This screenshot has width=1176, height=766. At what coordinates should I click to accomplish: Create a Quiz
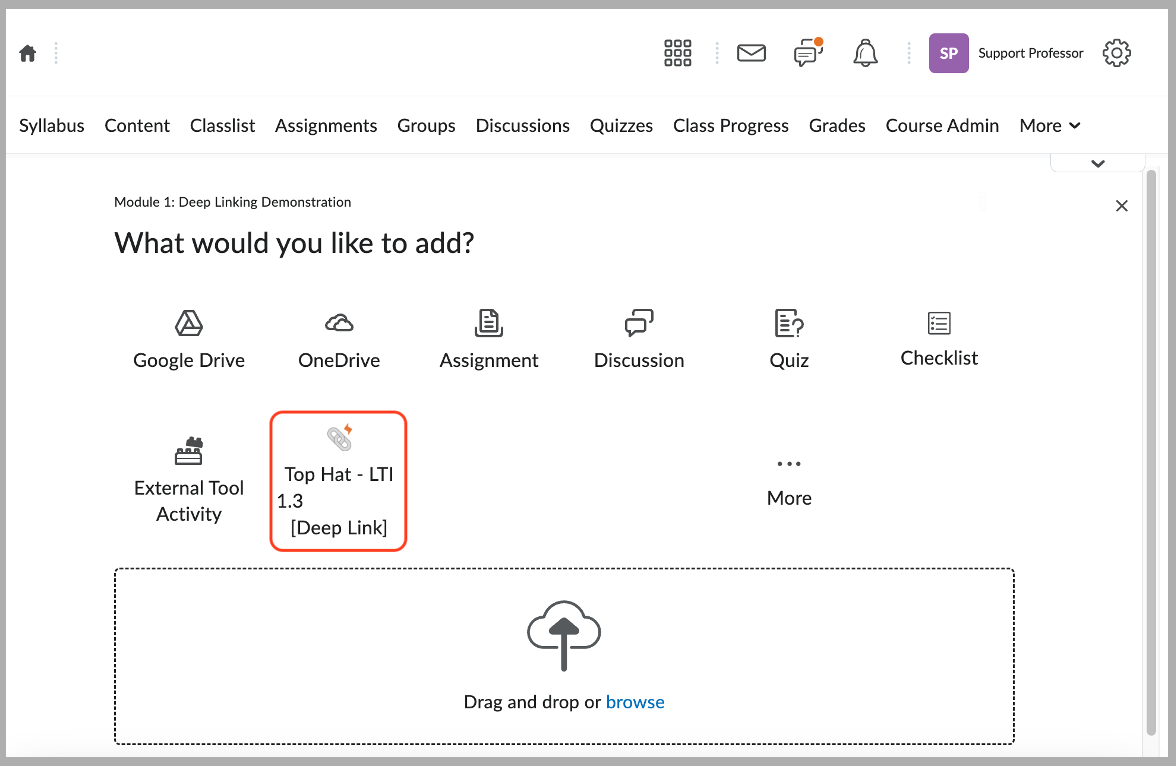coord(789,338)
